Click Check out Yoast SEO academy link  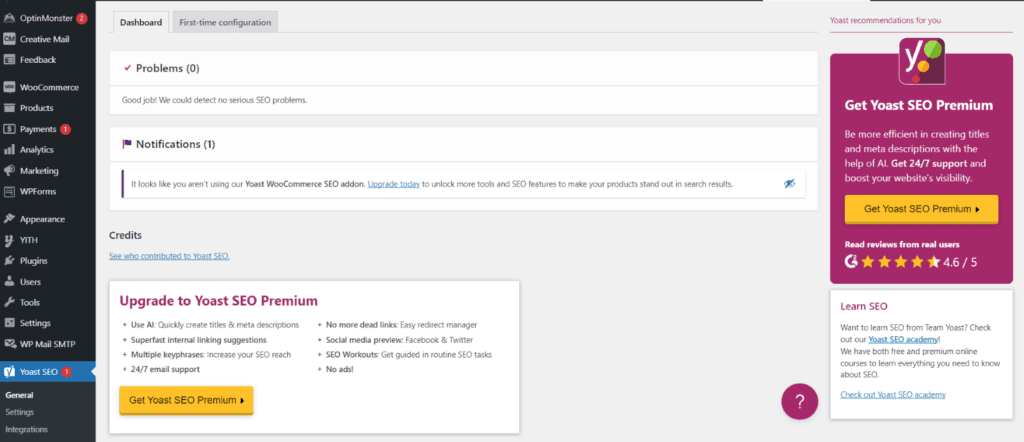(893, 394)
